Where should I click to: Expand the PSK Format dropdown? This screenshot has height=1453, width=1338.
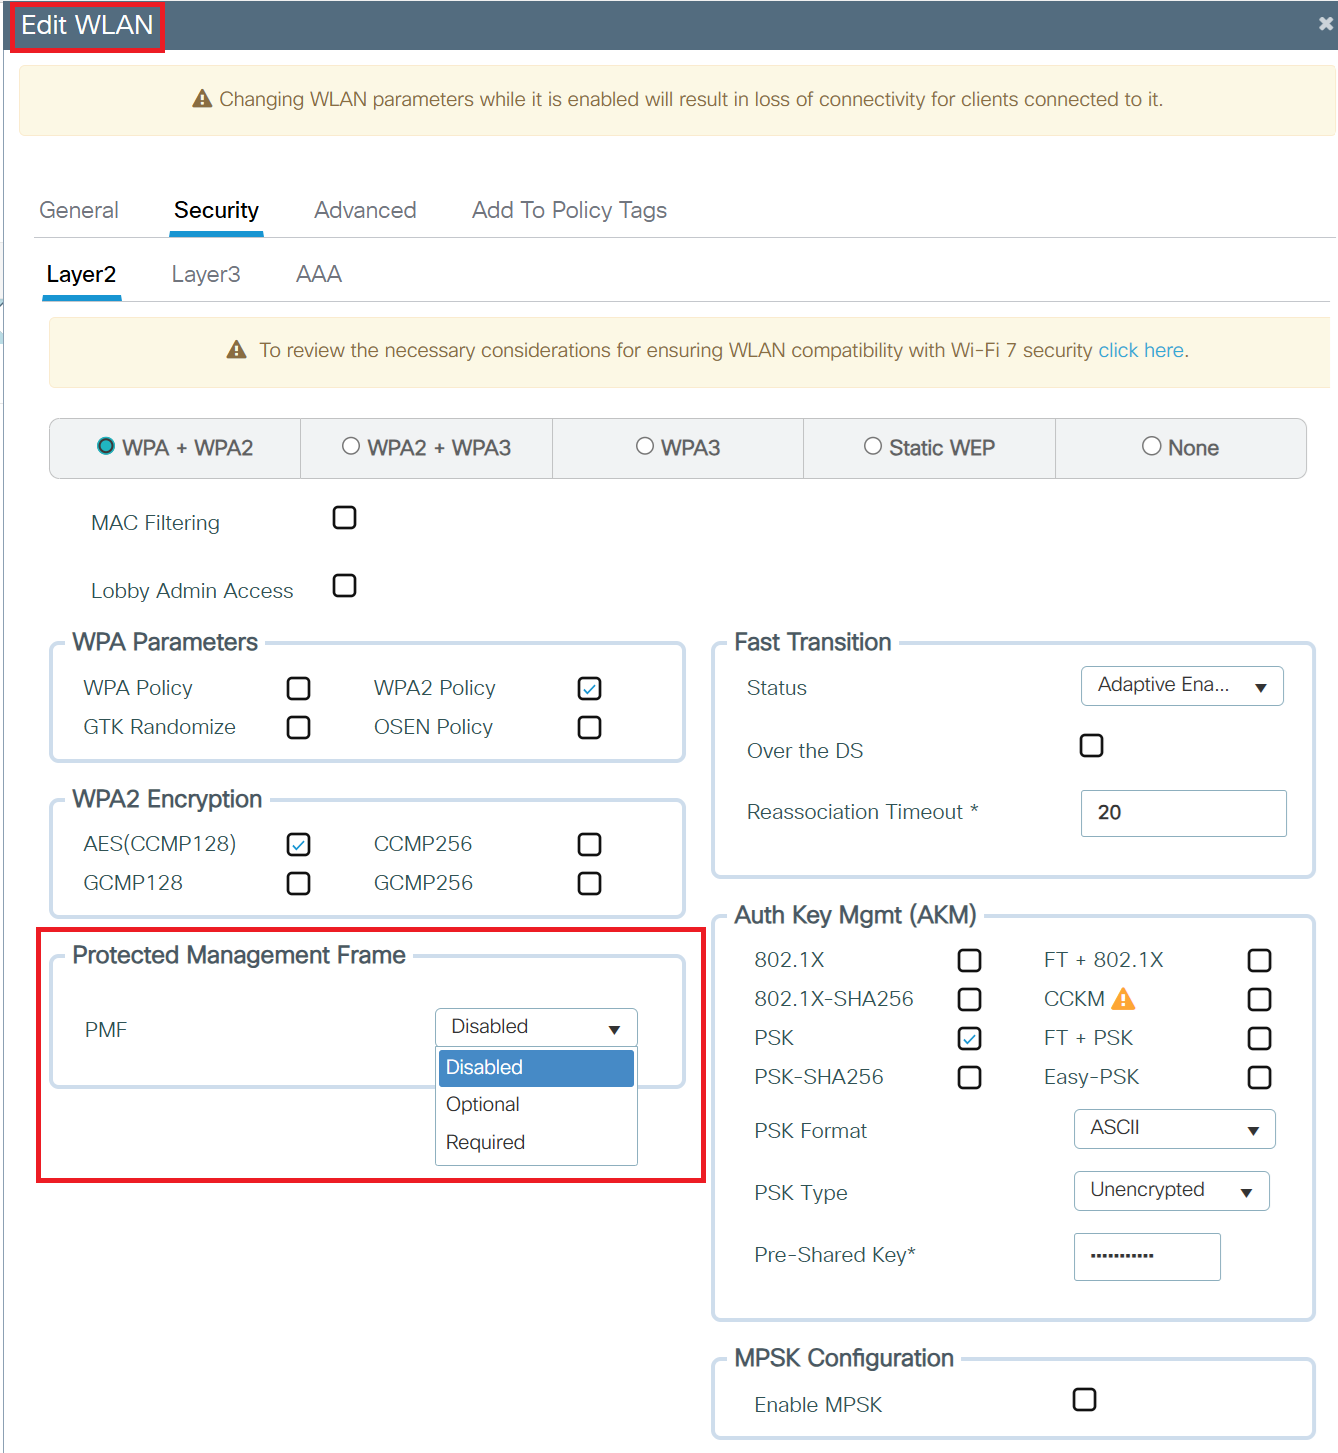1174,1129
